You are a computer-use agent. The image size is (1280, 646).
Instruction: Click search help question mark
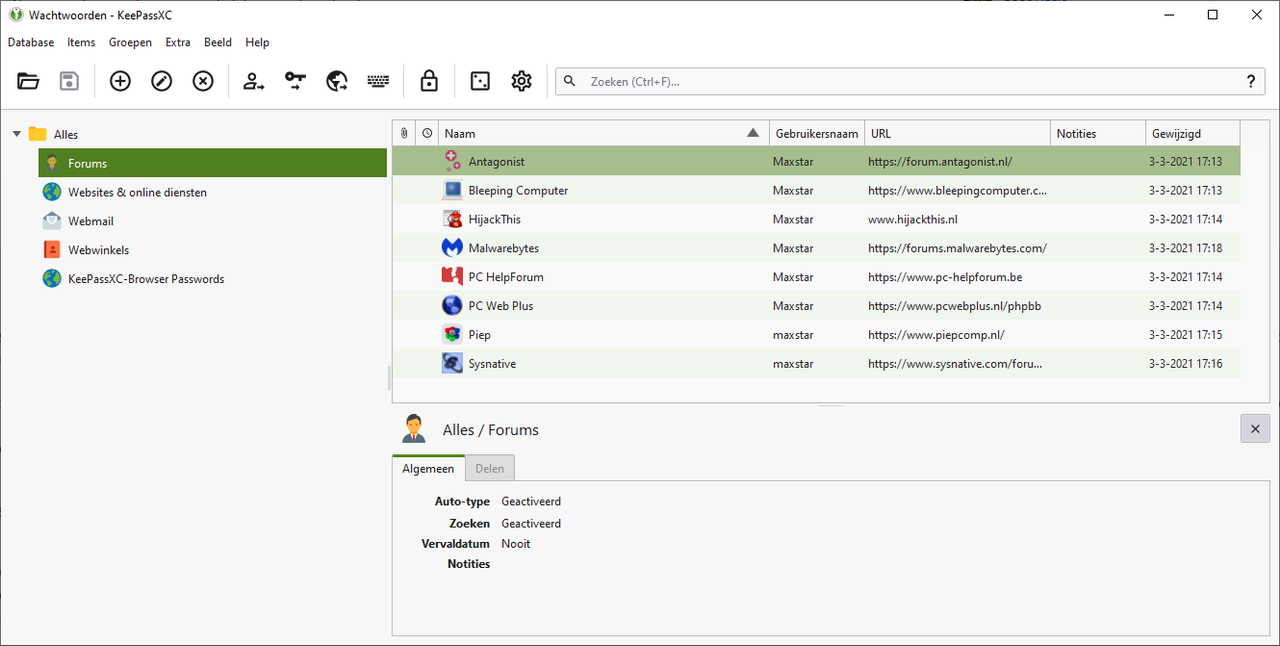[1251, 82]
